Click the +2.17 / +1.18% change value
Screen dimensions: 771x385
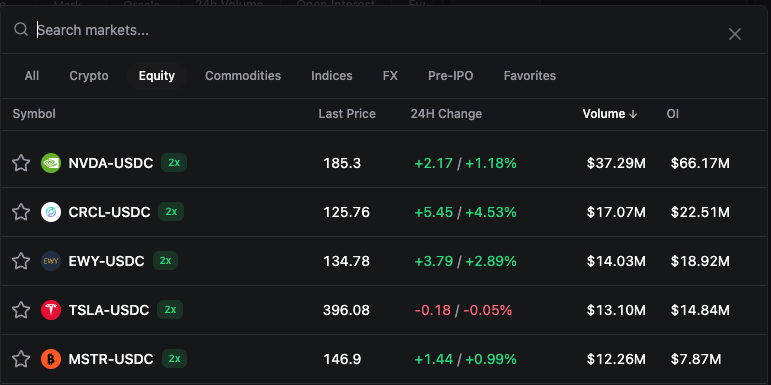(466, 163)
